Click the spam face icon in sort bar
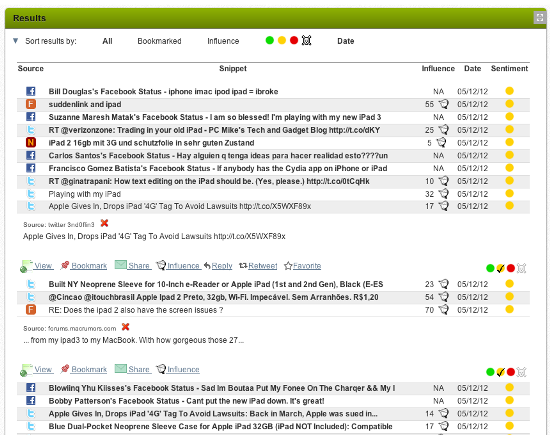 (307, 41)
